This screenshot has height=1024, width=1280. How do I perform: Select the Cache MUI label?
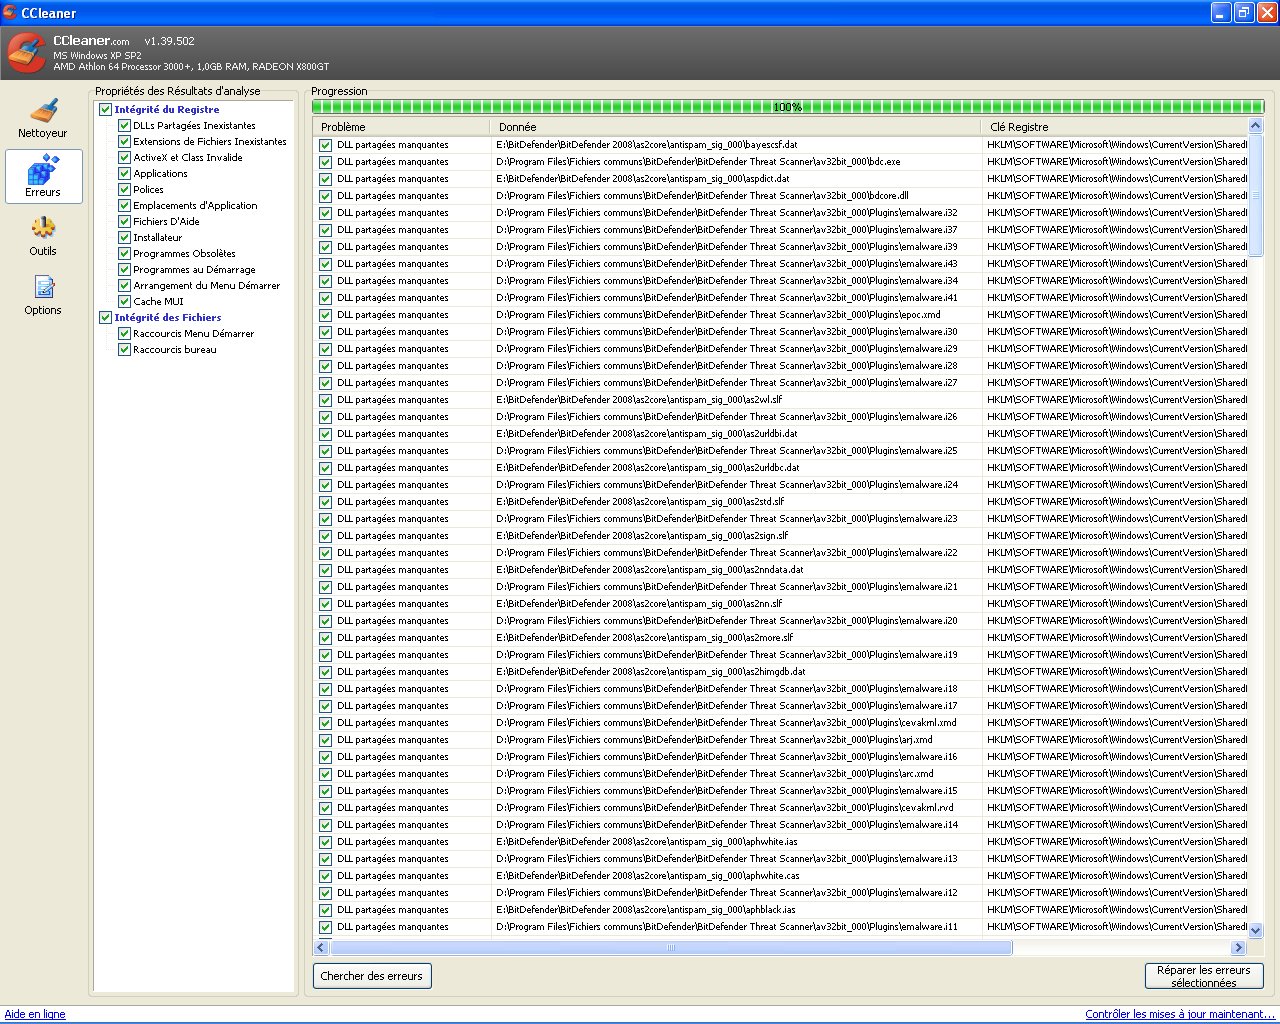pyautogui.click(x=158, y=302)
